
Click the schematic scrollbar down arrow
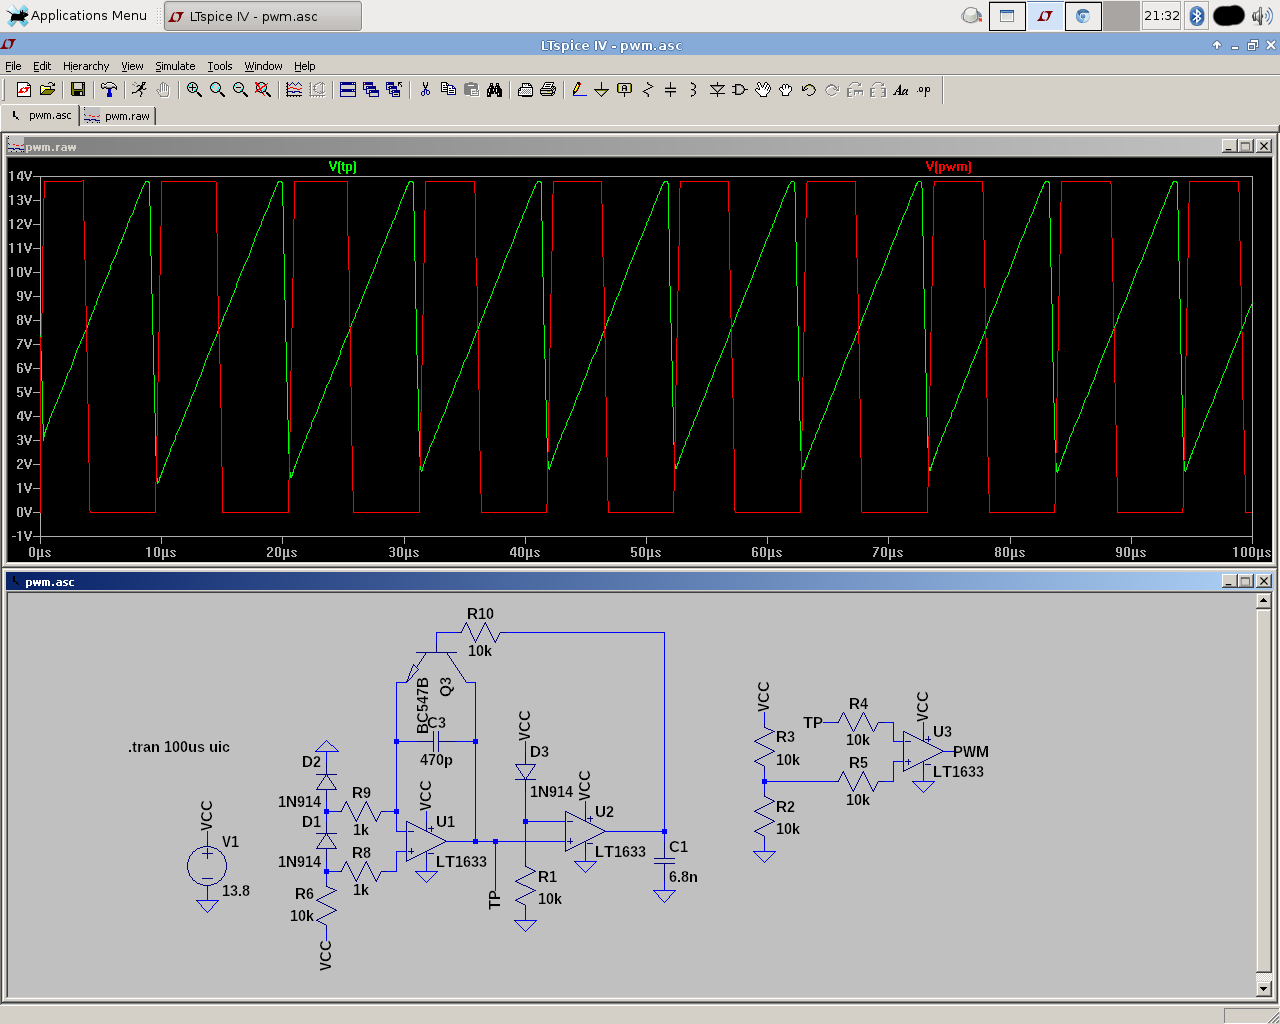pyautogui.click(x=1264, y=988)
